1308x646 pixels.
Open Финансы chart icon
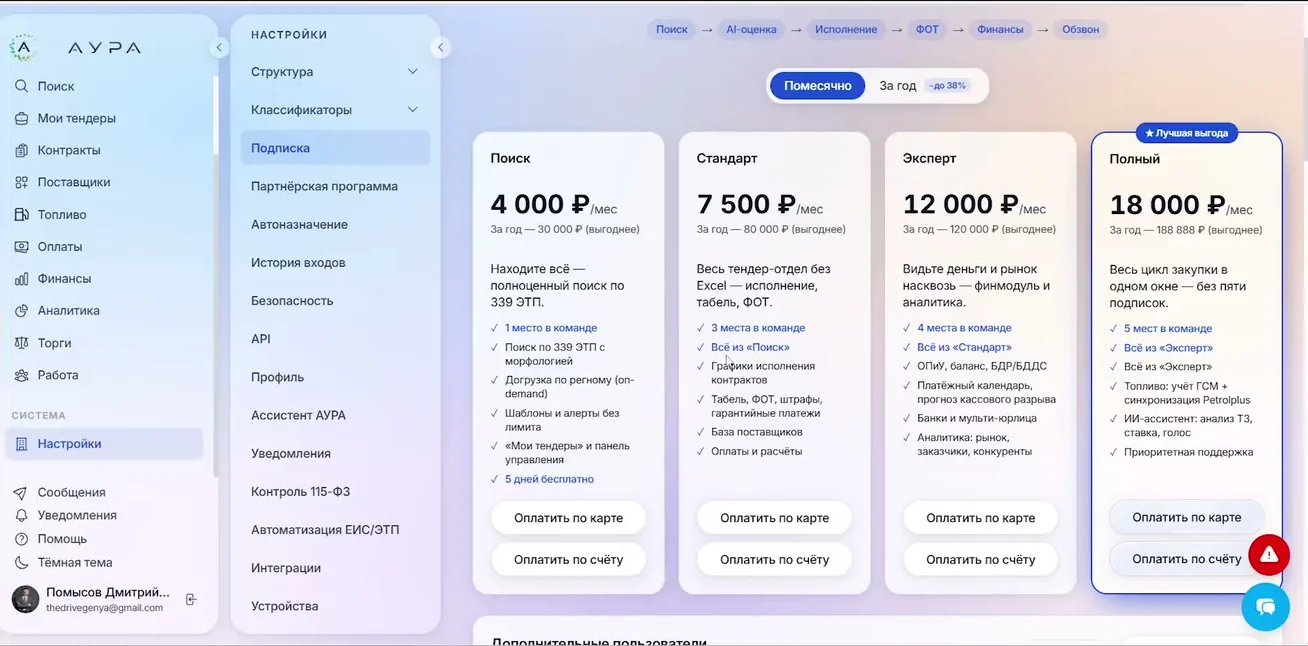click(21, 279)
